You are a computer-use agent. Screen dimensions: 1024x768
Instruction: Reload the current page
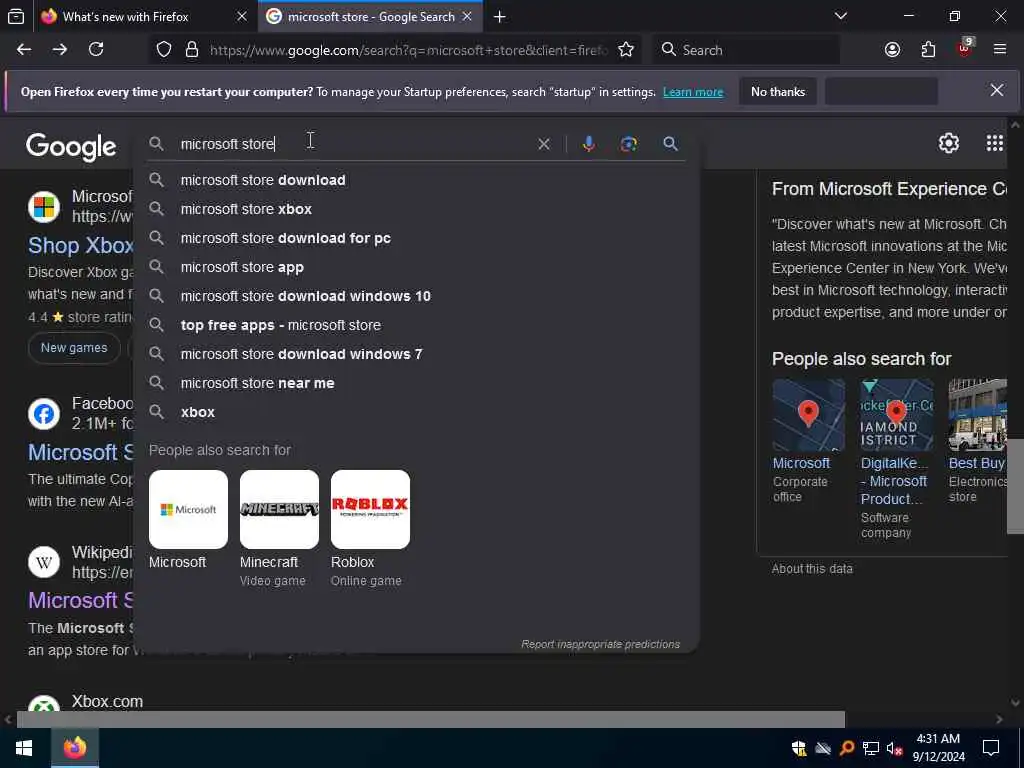pyautogui.click(x=96, y=50)
